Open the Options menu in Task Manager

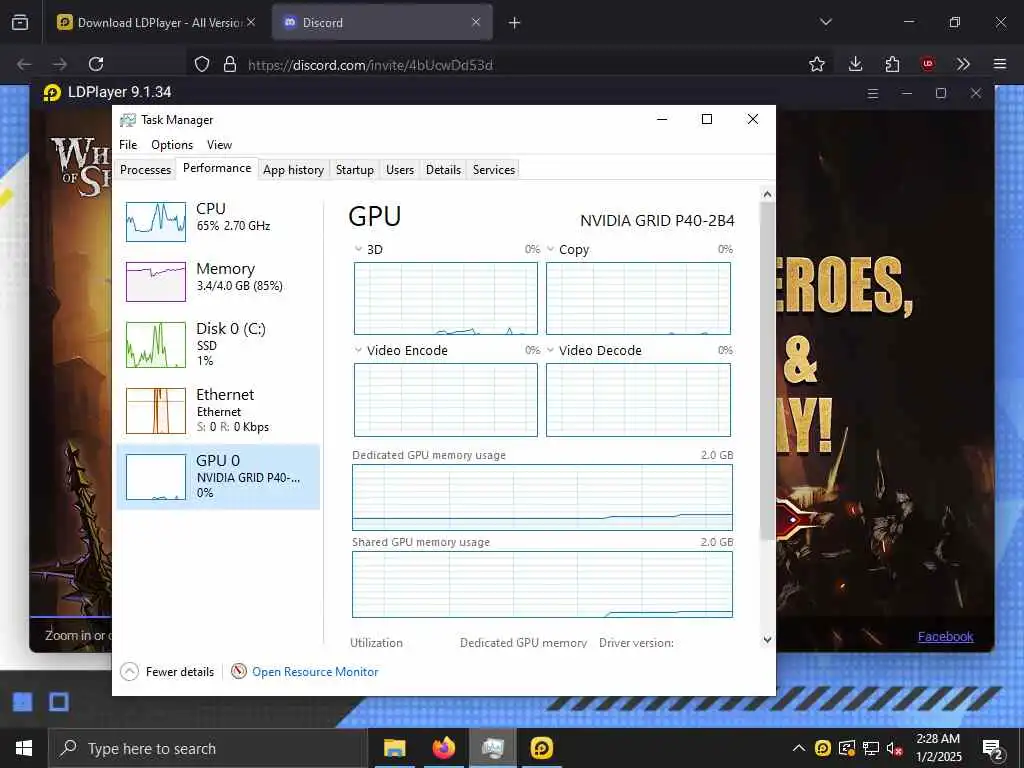172,144
